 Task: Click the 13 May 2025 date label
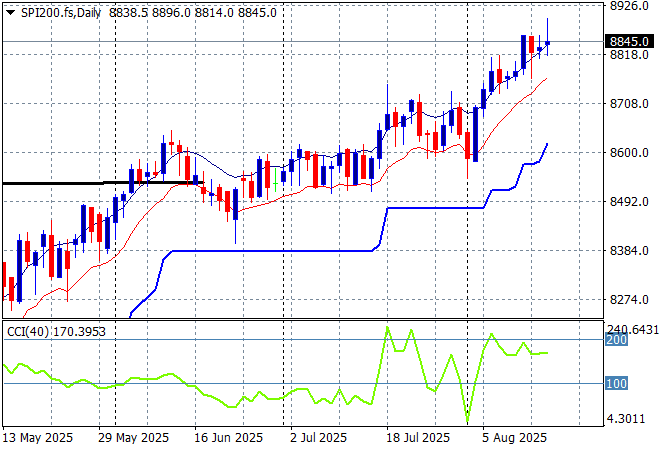pyautogui.click(x=39, y=437)
